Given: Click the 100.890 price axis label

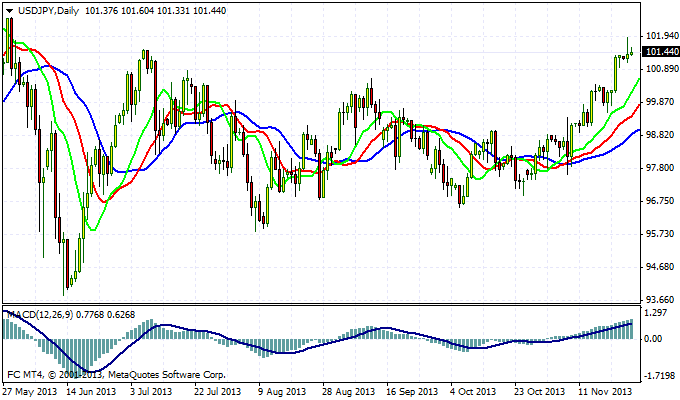Looking at the screenshot, I should tap(662, 69).
